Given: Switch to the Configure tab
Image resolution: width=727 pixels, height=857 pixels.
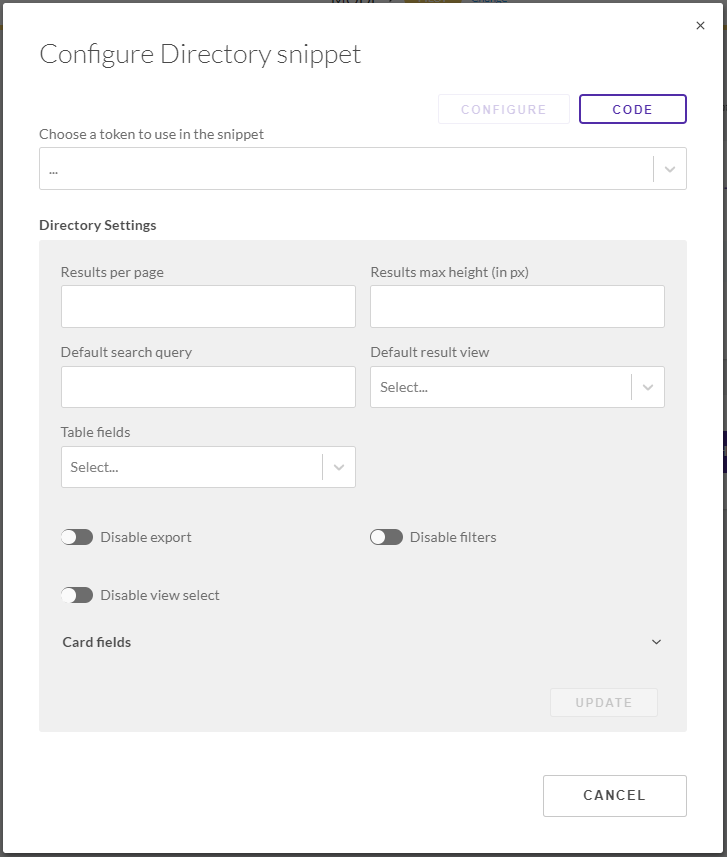Looking at the screenshot, I should (x=503, y=109).
